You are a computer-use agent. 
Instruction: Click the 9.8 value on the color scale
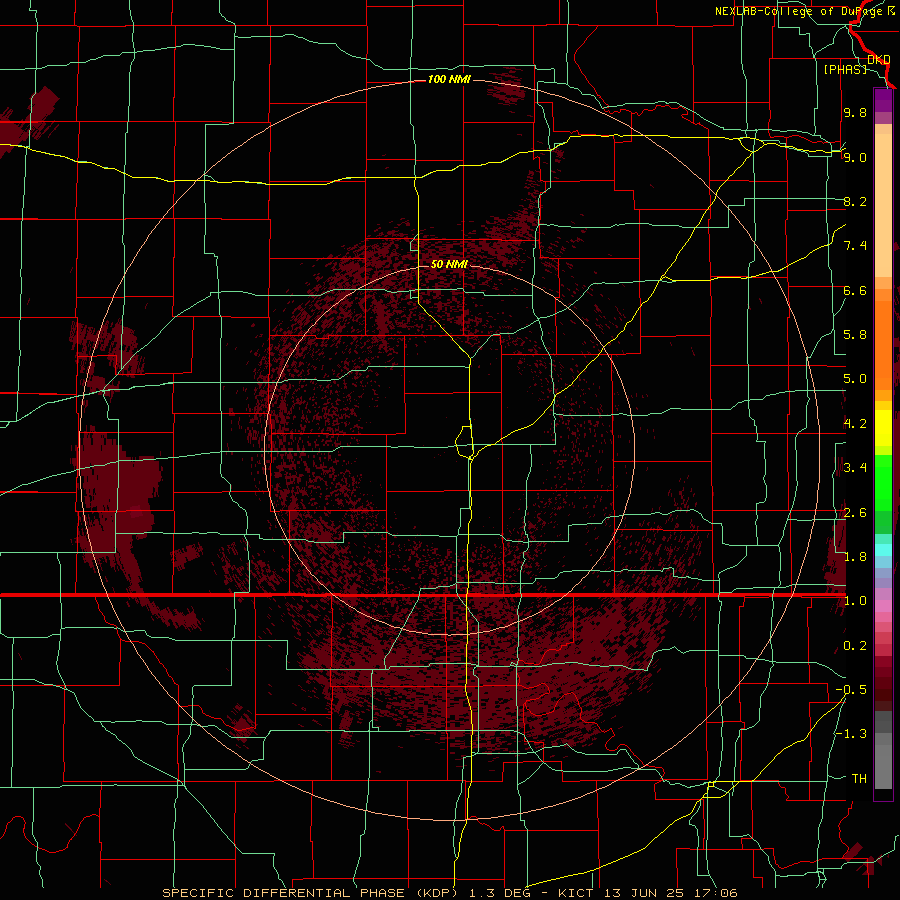pyautogui.click(x=855, y=112)
